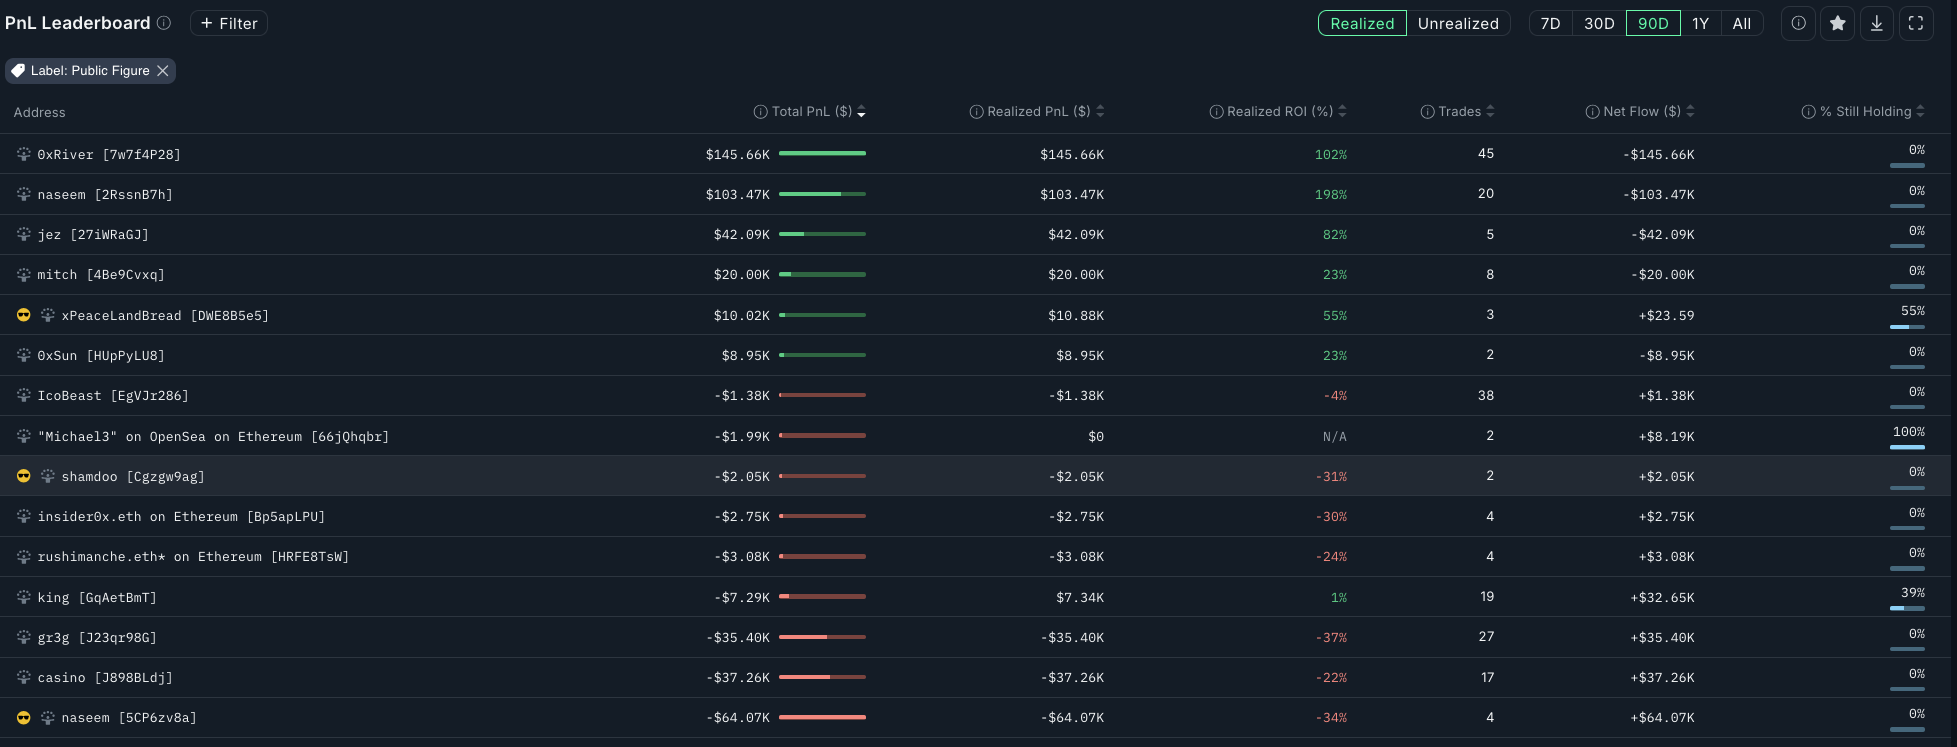Click info icon beside PnL Leaderboard title

[x=164, y=23]
